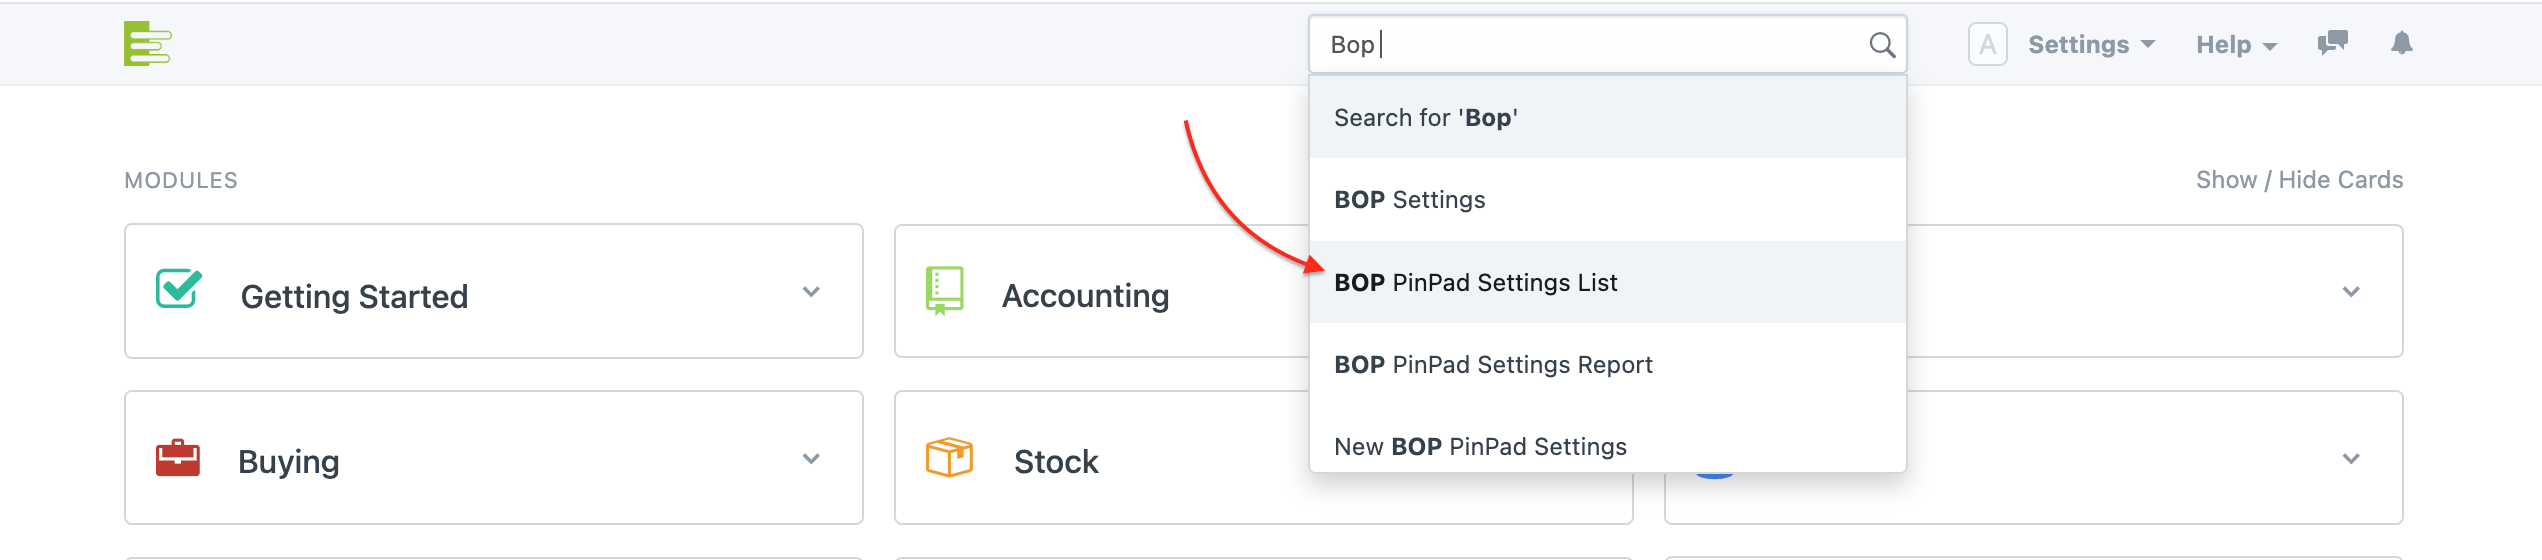Click the user avatar letter A

click(x=1987, y=45)
